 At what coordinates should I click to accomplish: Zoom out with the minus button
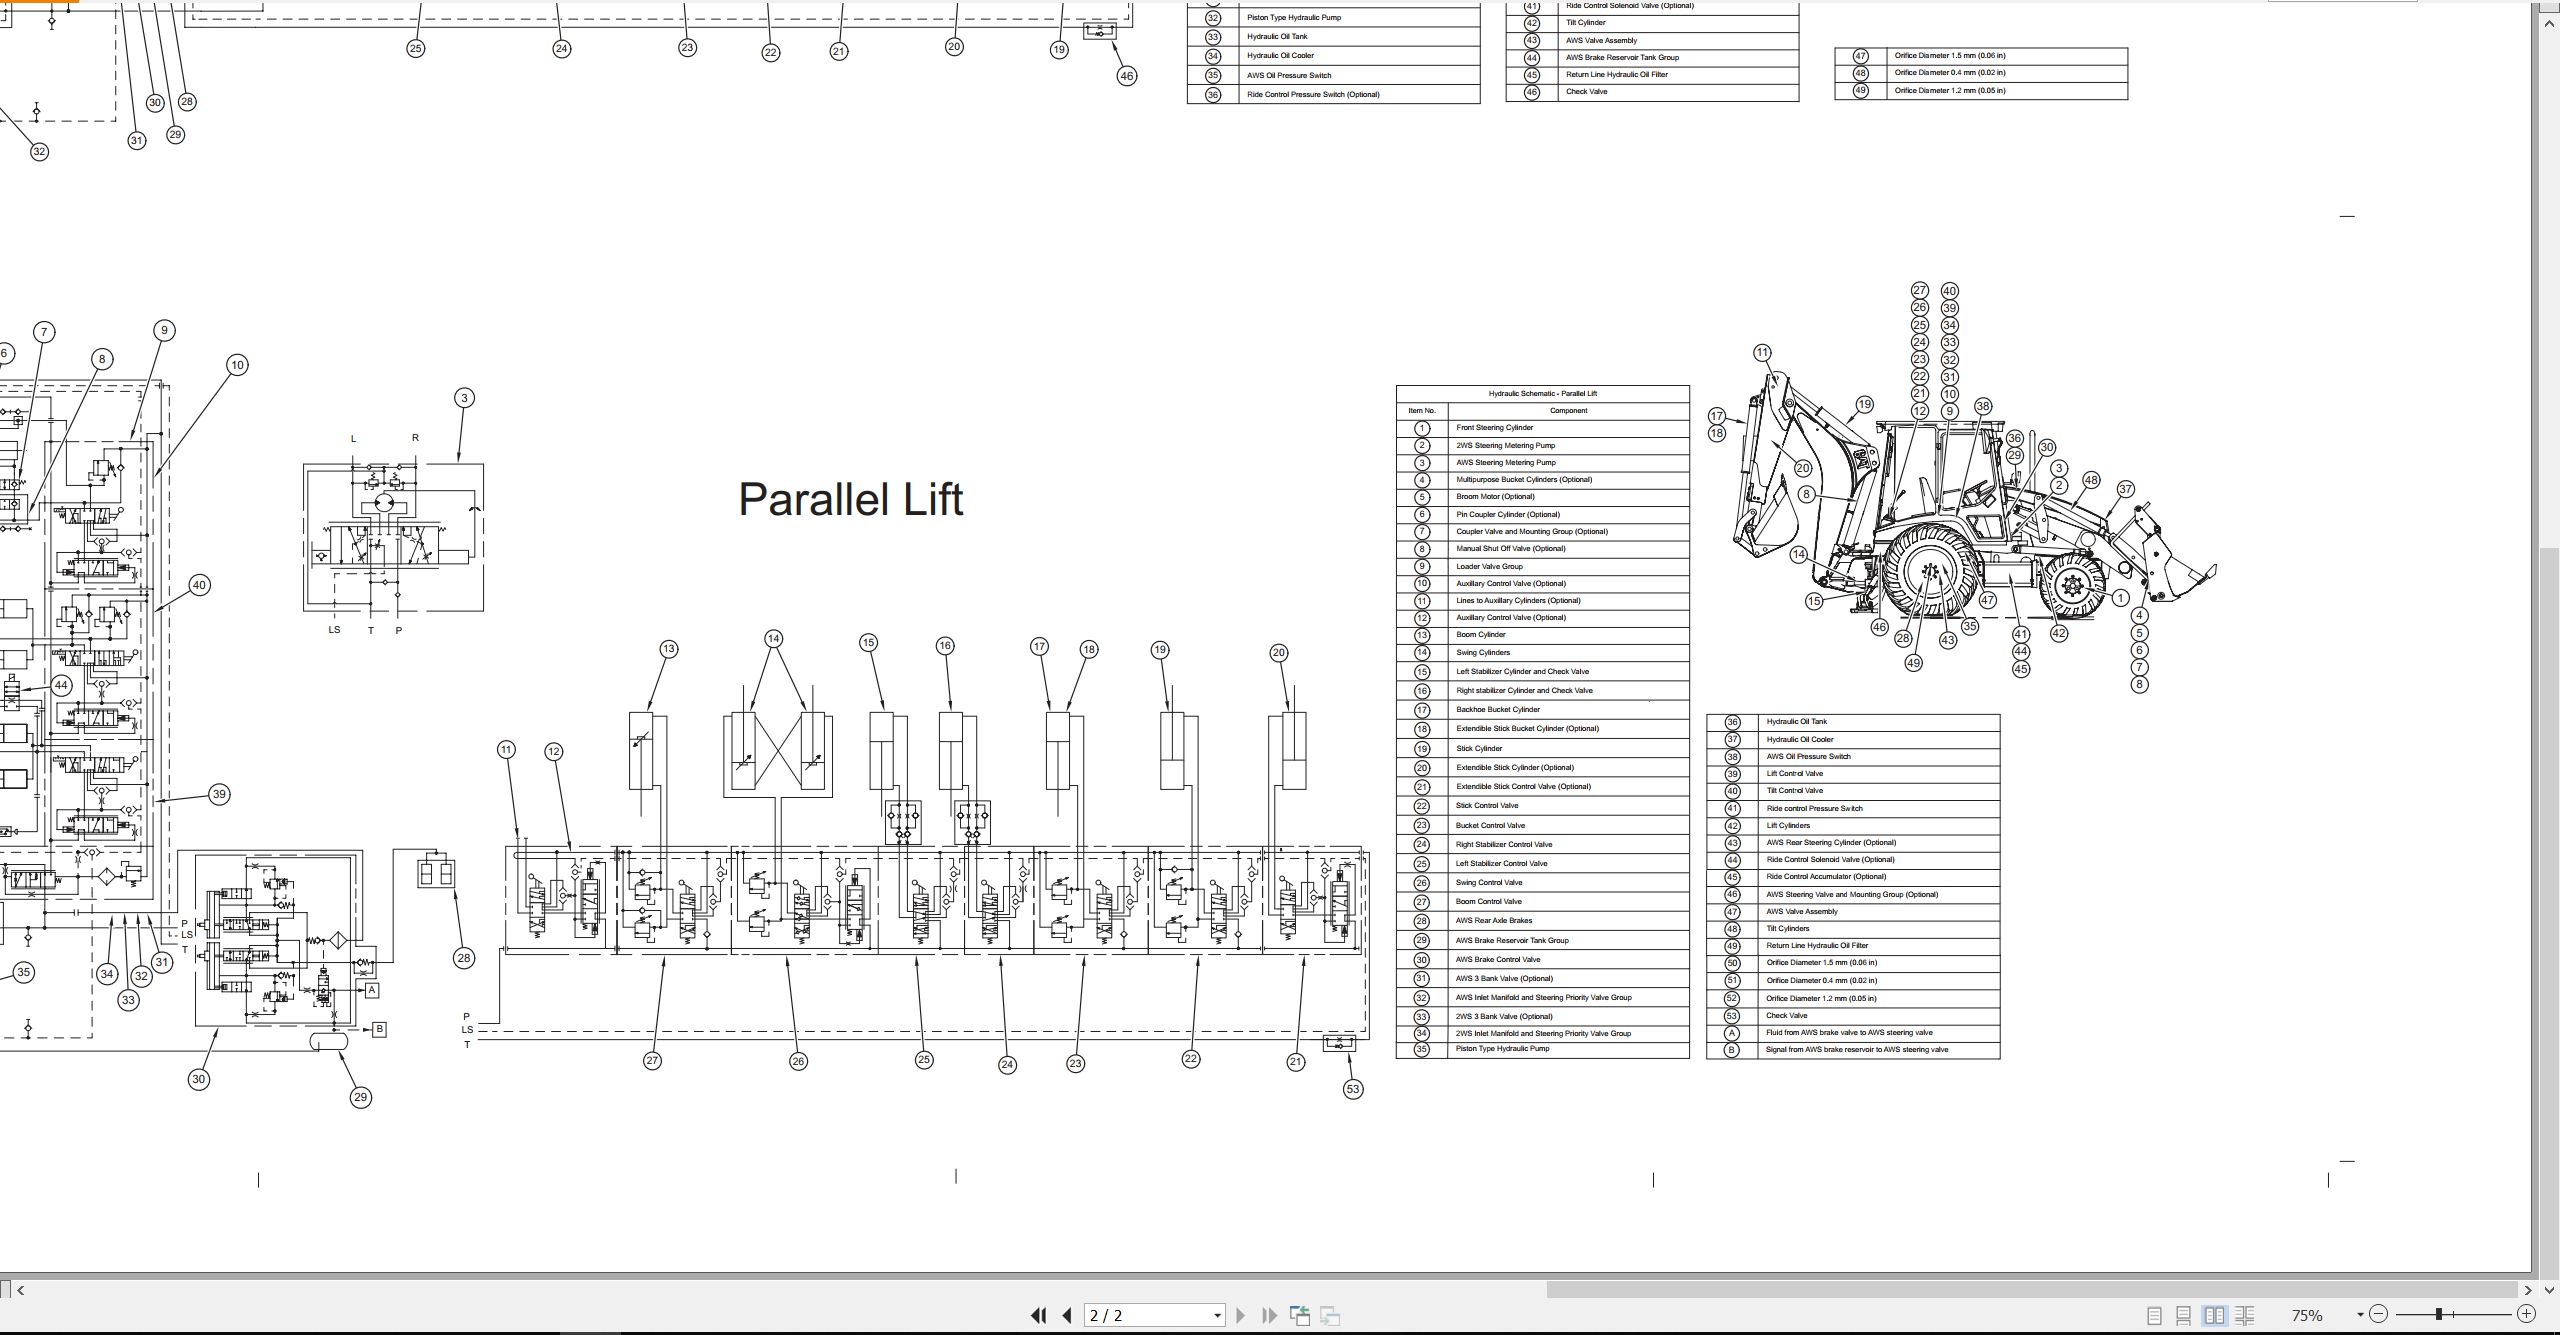click(x=2378, y=1314)
